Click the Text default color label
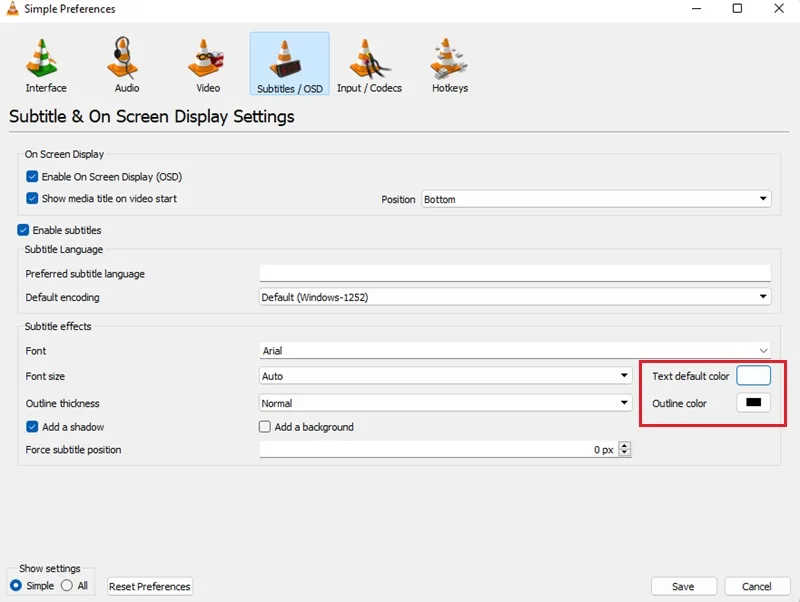This screenshot has height=602, width=800. 690,376
